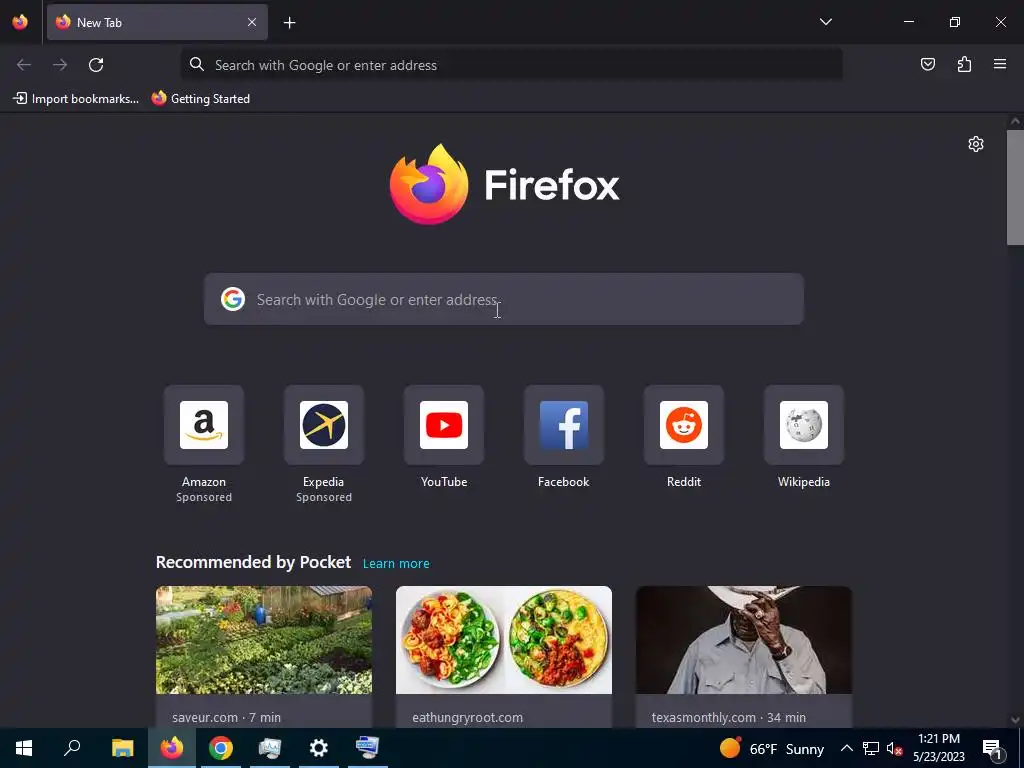Click the Firefox taskbar icon
Viewport: 1024px width, 768px height.
172,748
